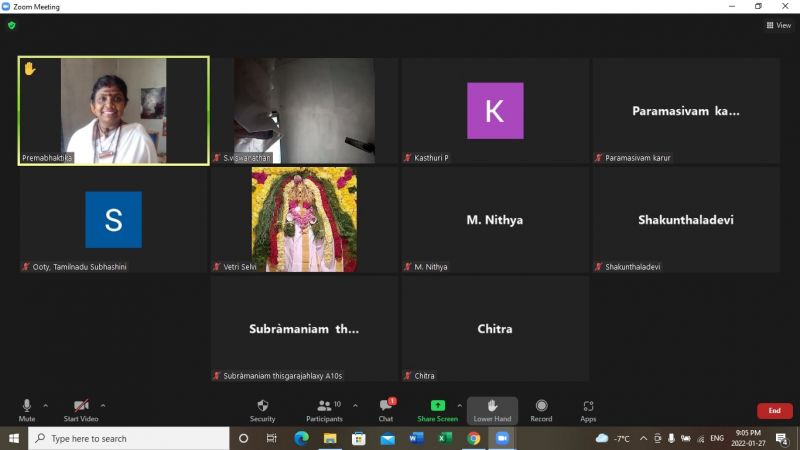
Task: Click the green Share Screen icon
Action: point(437,405)
